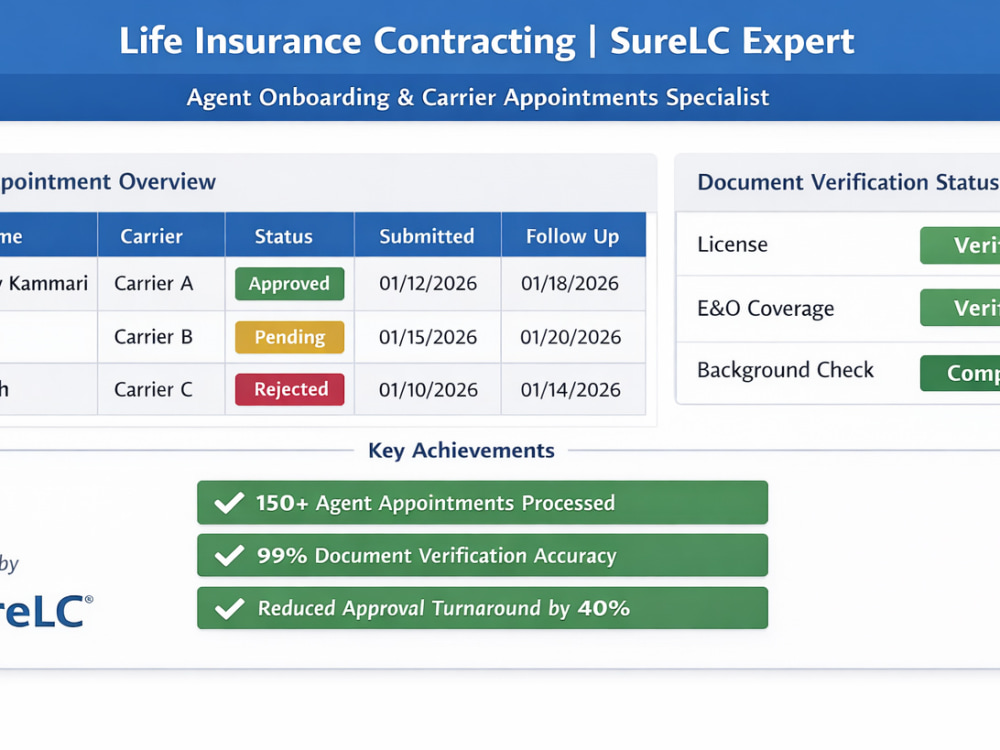Select the Reduced Approval Turnaround by 40% bar
The height and width of the screenshot is (750, 1000).
point(482,608)
